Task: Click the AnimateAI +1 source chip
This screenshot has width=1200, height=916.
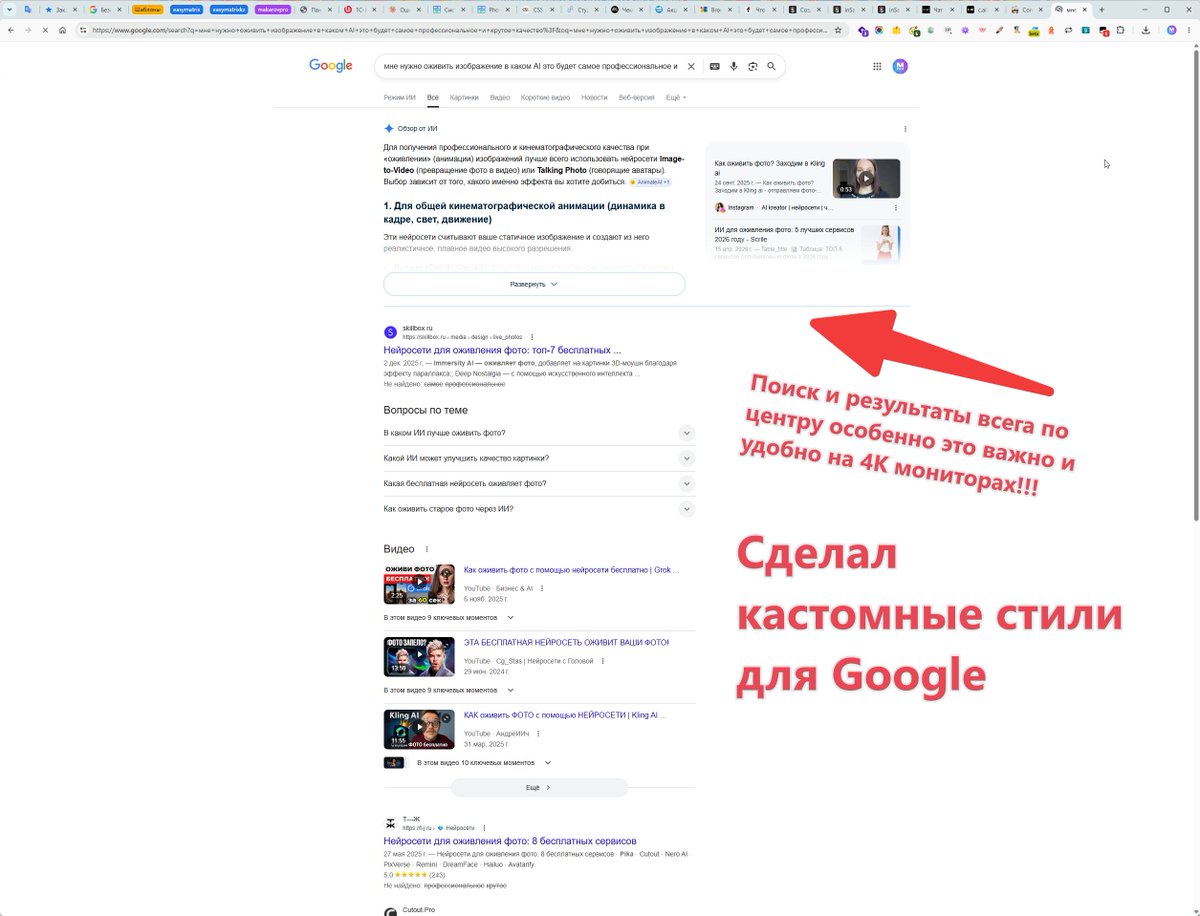Action: (650, 182)
